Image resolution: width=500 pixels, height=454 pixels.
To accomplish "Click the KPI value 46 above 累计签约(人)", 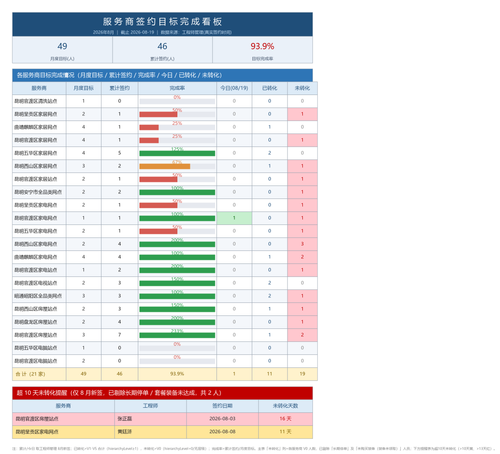I will (162, 46).
